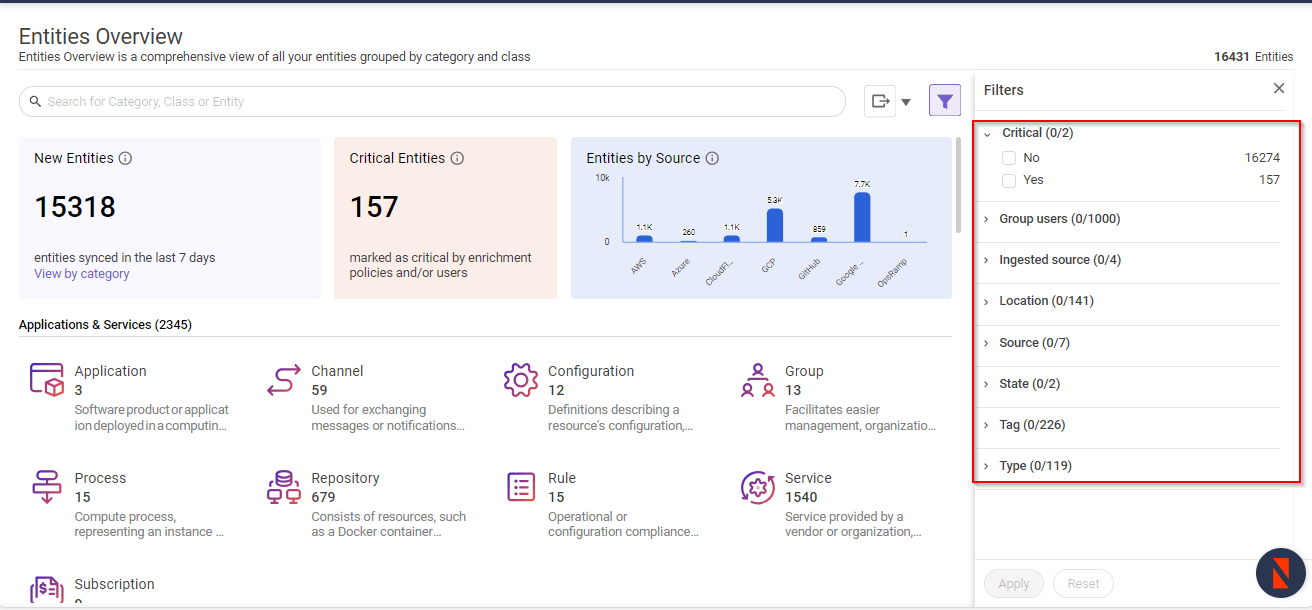Open the export options dropdown arrow
Screen dimensions: 1312x610
click(x=906, y=100)
